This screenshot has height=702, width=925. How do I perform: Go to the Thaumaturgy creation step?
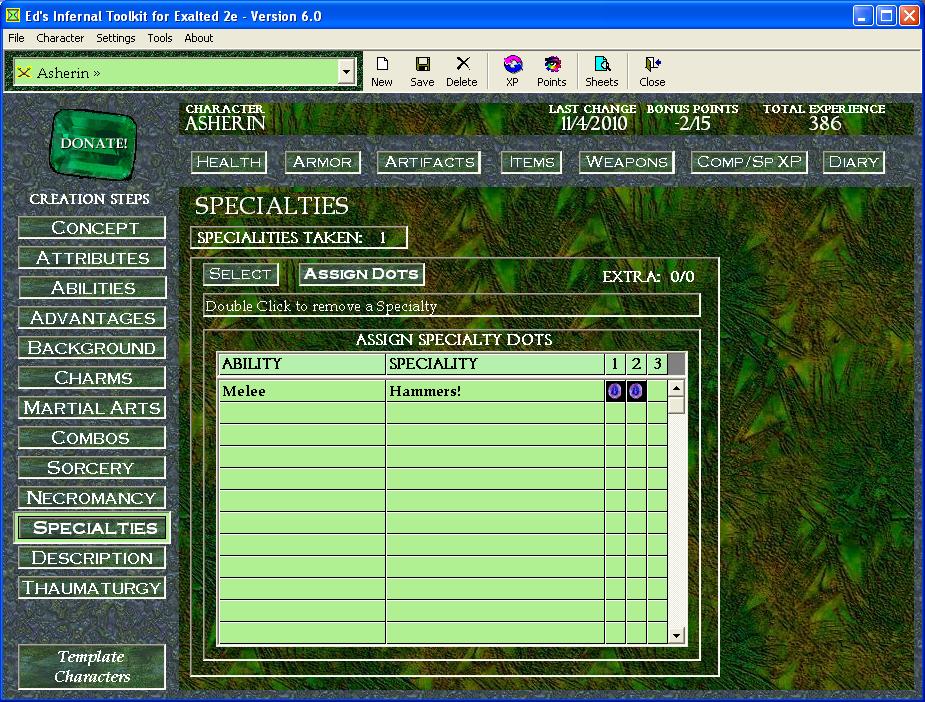pos(92,588)
